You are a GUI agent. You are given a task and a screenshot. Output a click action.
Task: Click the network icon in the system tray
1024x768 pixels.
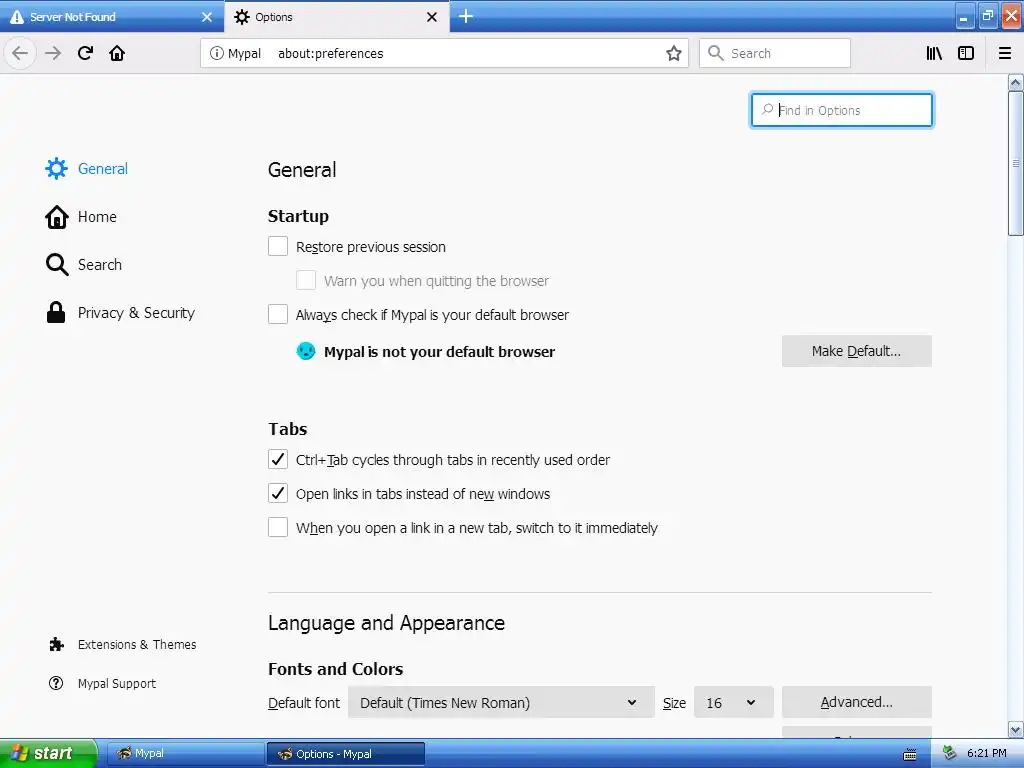point(949,754)
